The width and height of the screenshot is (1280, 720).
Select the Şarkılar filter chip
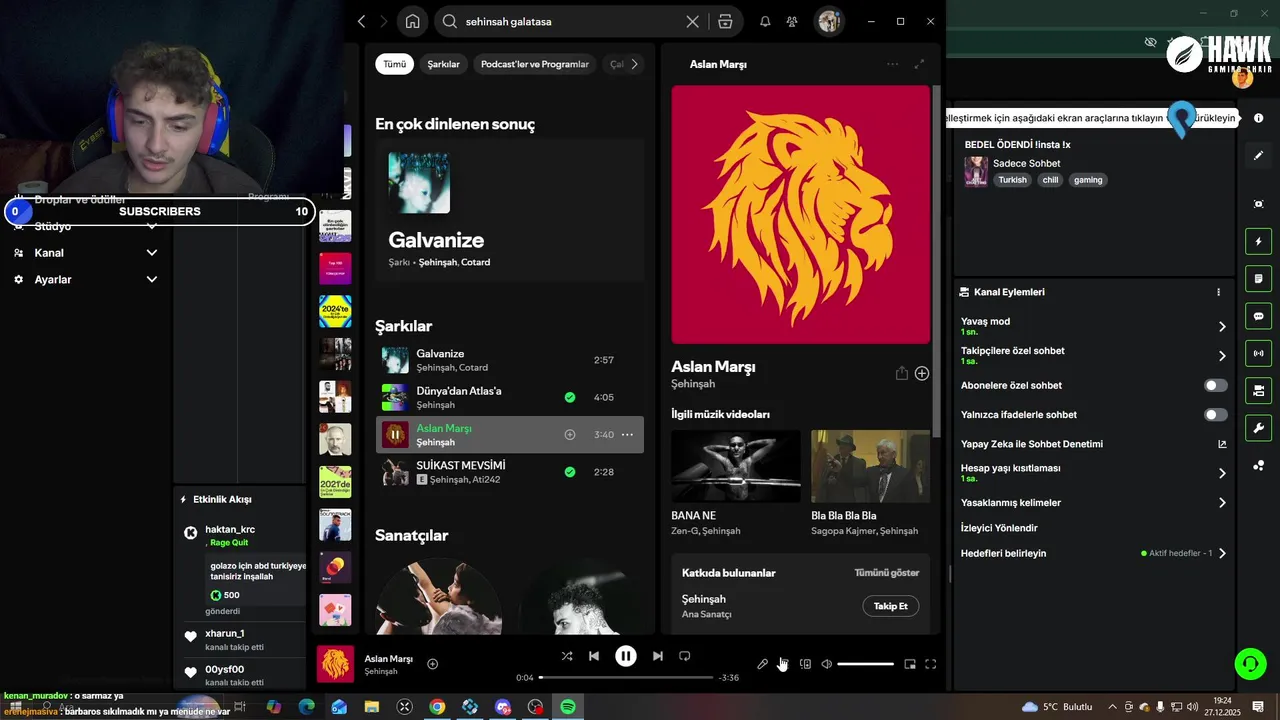pos(443,64)
